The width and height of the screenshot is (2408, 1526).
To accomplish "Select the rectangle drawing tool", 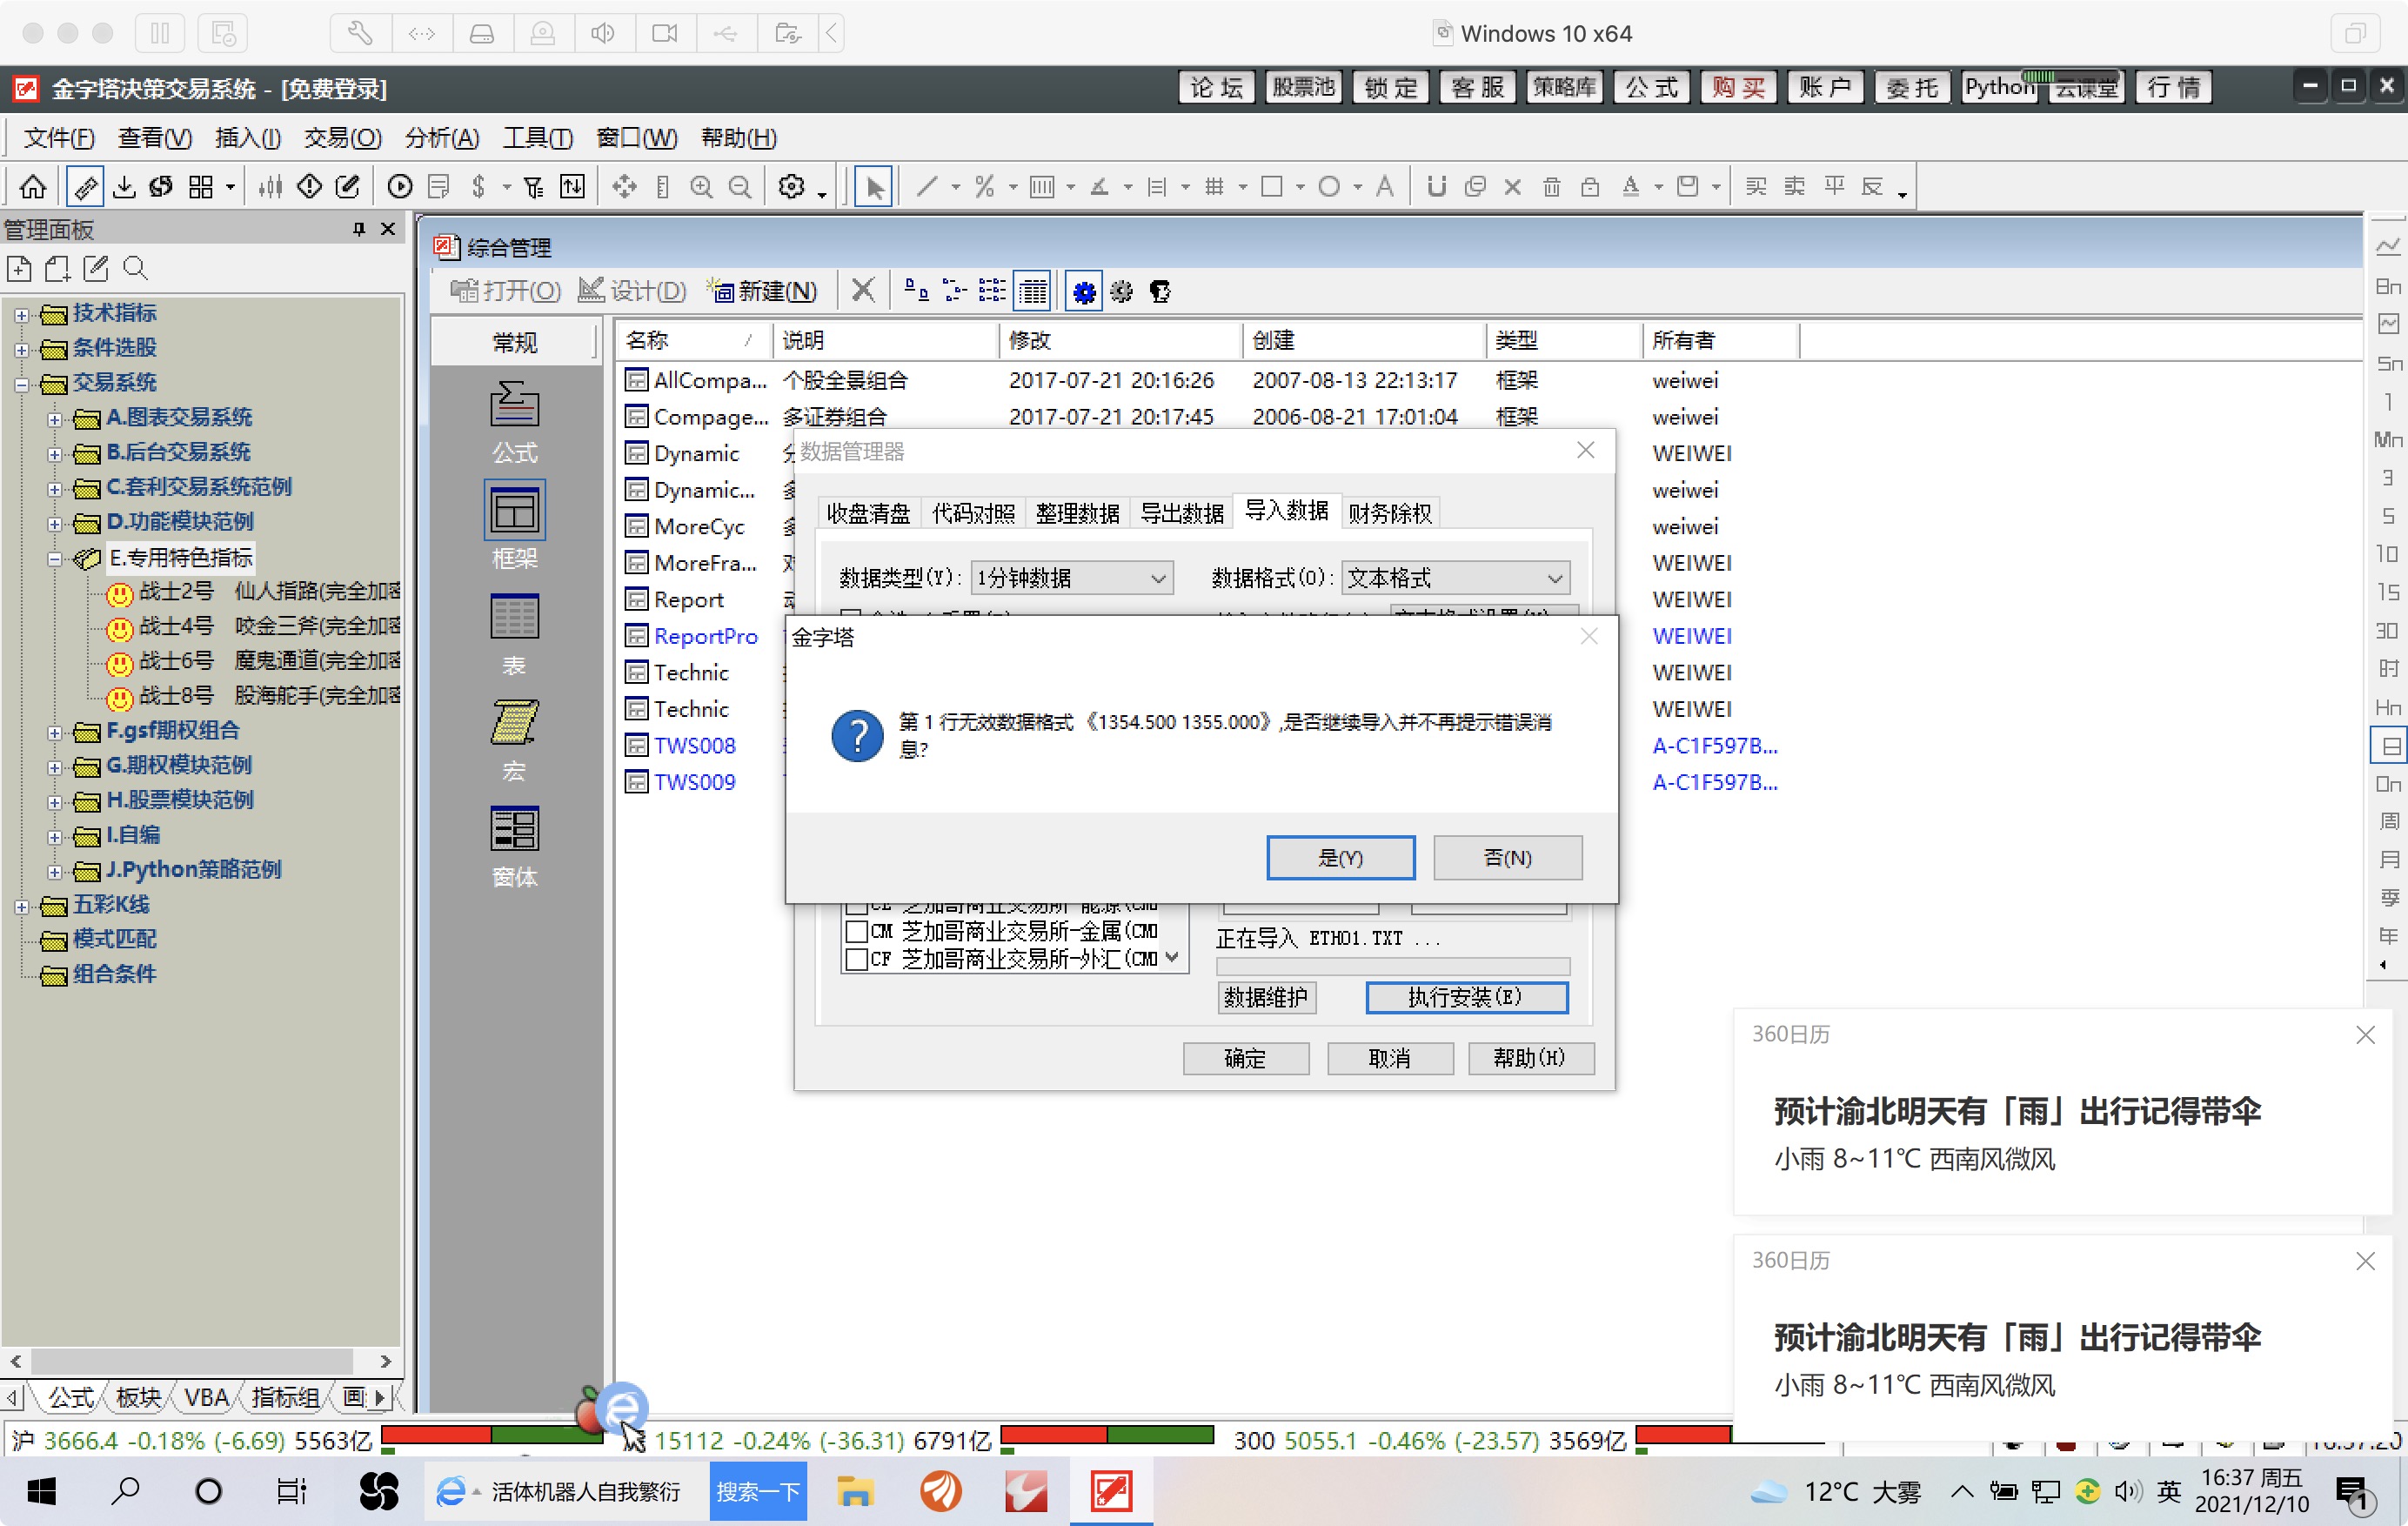I will point(1272,187).
